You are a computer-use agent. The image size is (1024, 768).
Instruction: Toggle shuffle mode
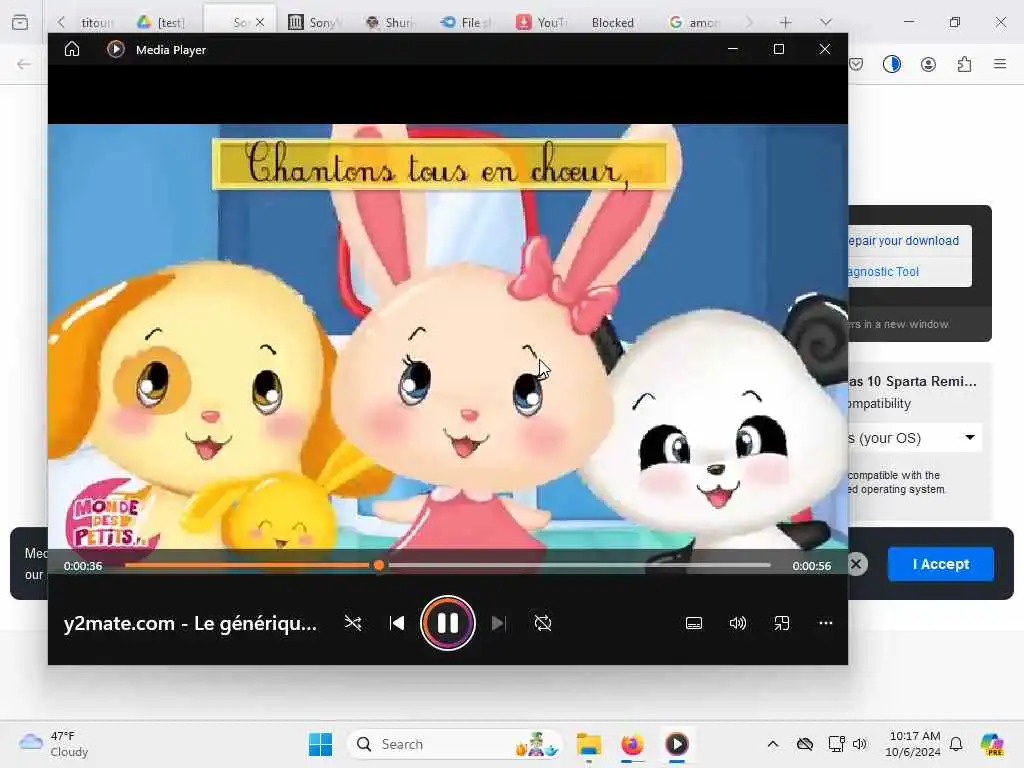353,623
